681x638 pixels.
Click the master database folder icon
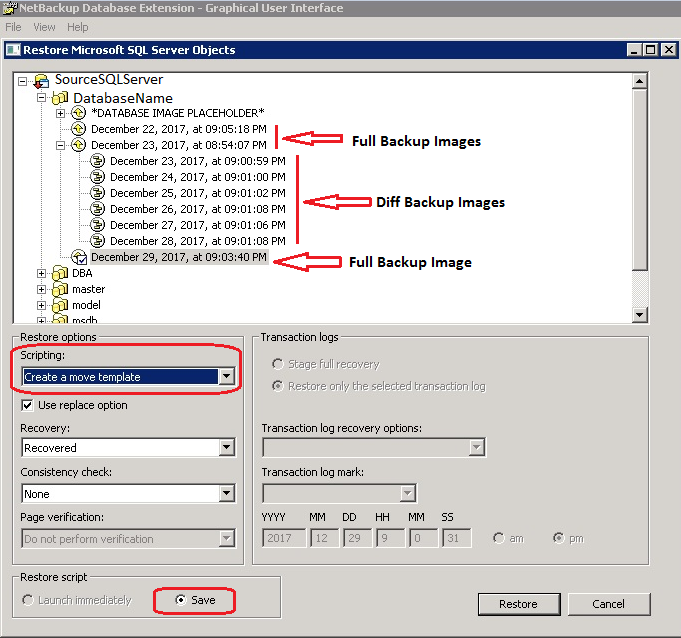60,289
